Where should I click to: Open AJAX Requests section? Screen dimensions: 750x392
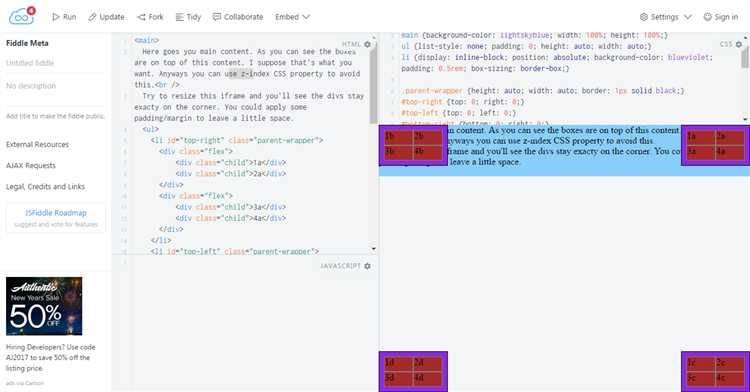point(31,165)
